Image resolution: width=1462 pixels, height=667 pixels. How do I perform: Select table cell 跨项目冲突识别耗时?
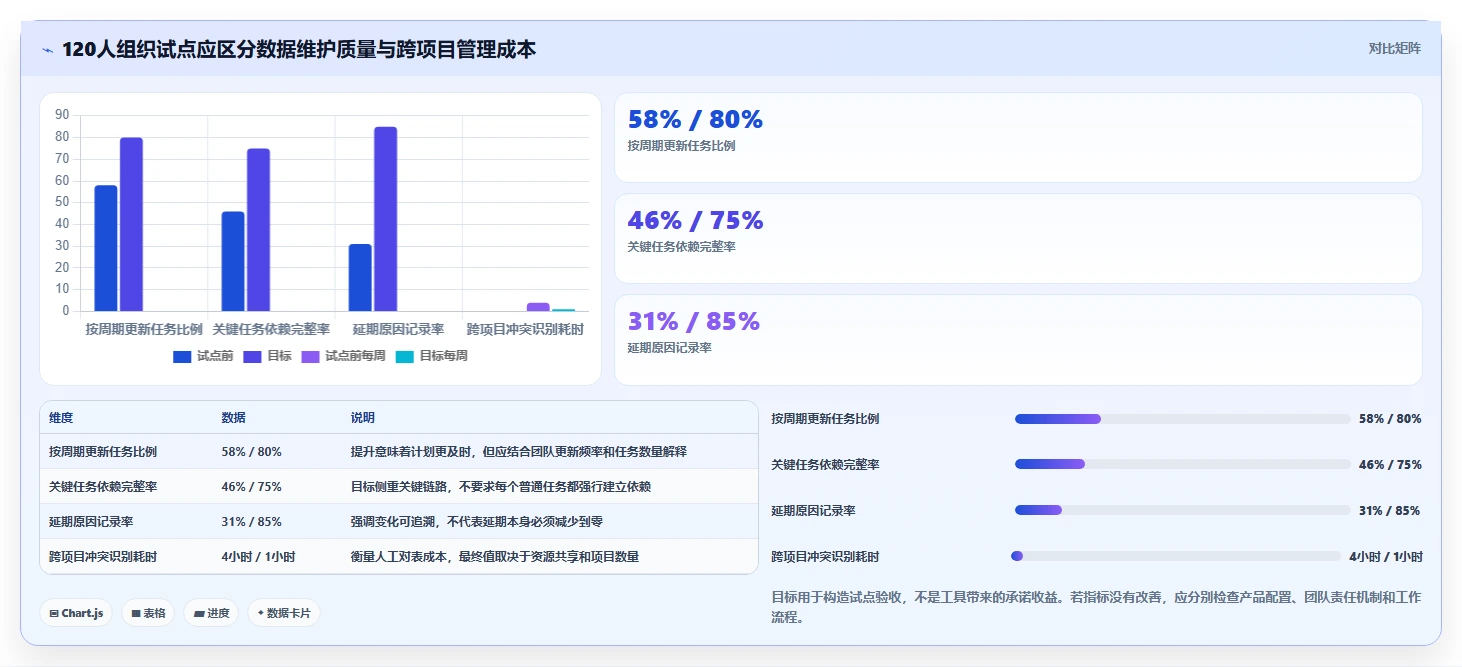[x=102, y=557]
